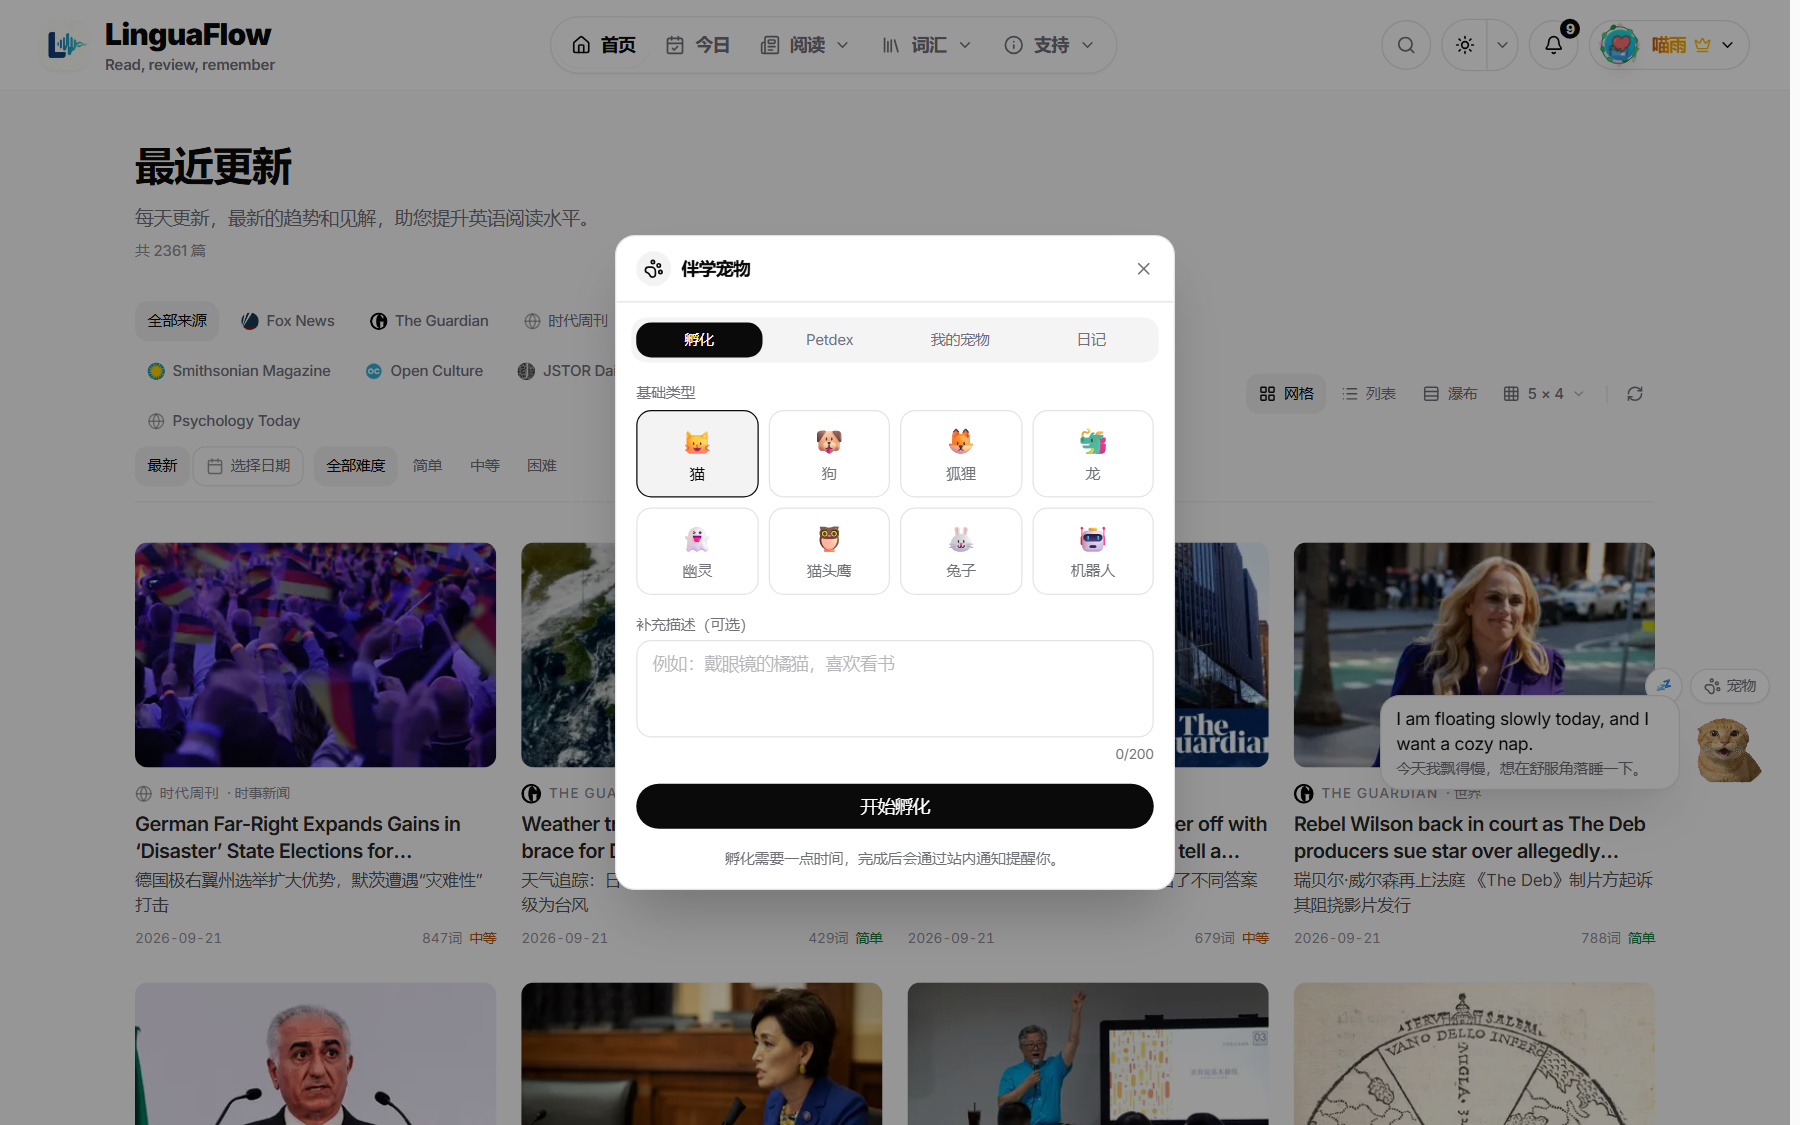Open the gray-haired man at microphones thumbnail
This screenshot has width=1800, height=1125.
click(x=315, y=1054)
